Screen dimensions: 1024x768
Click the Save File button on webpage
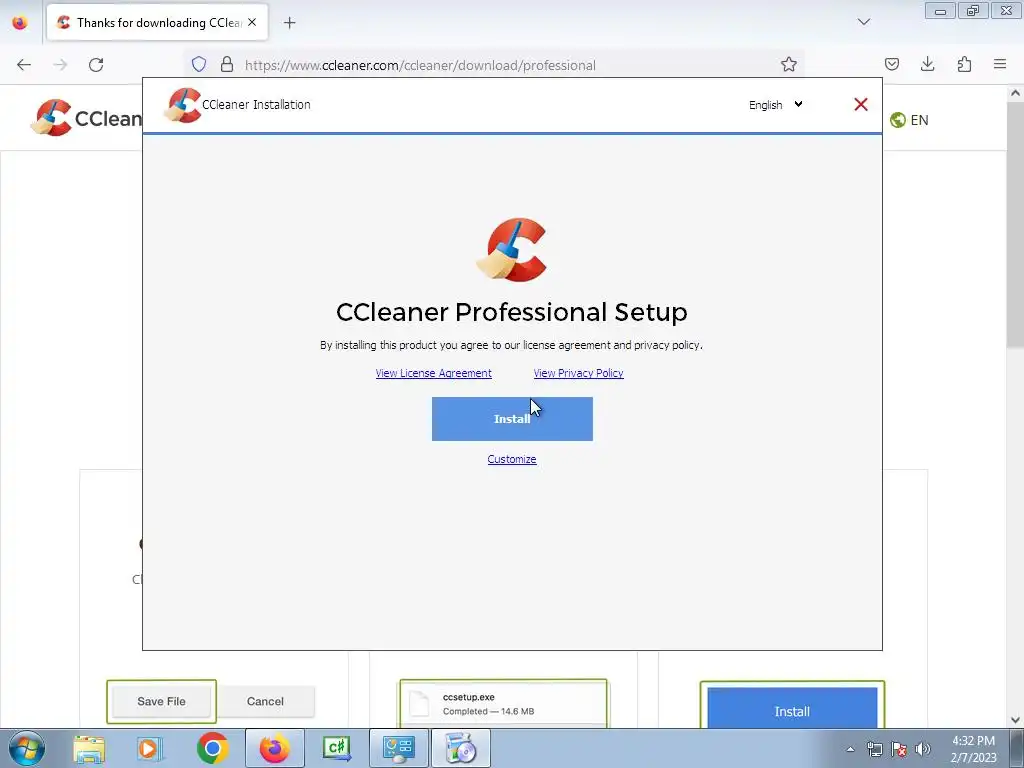click(161, 701)
